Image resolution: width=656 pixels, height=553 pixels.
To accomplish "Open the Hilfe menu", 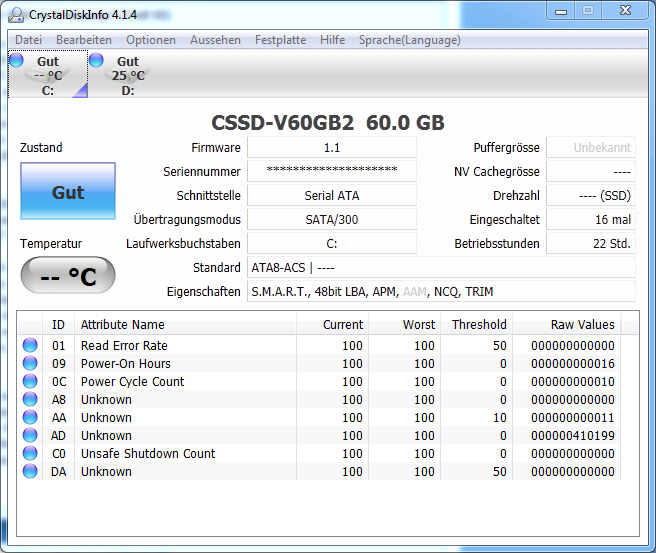I will coord(333,40).
